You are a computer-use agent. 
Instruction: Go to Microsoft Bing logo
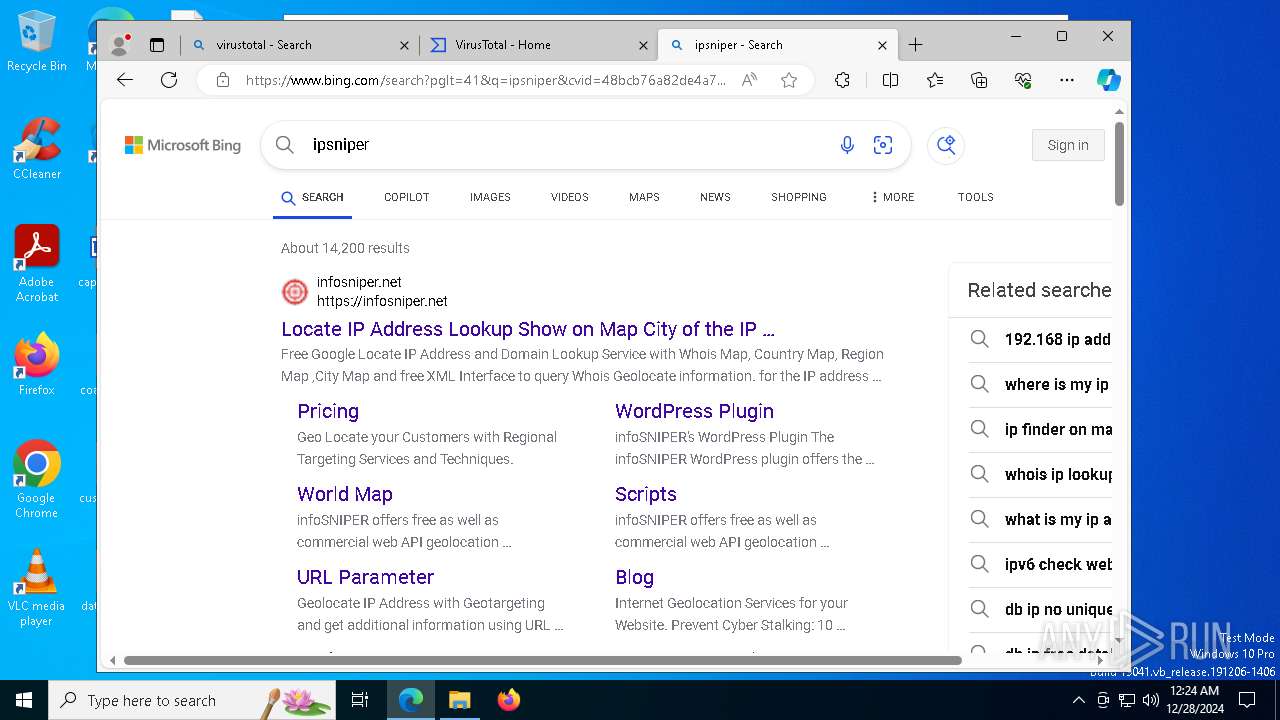[x=182, y=146]
